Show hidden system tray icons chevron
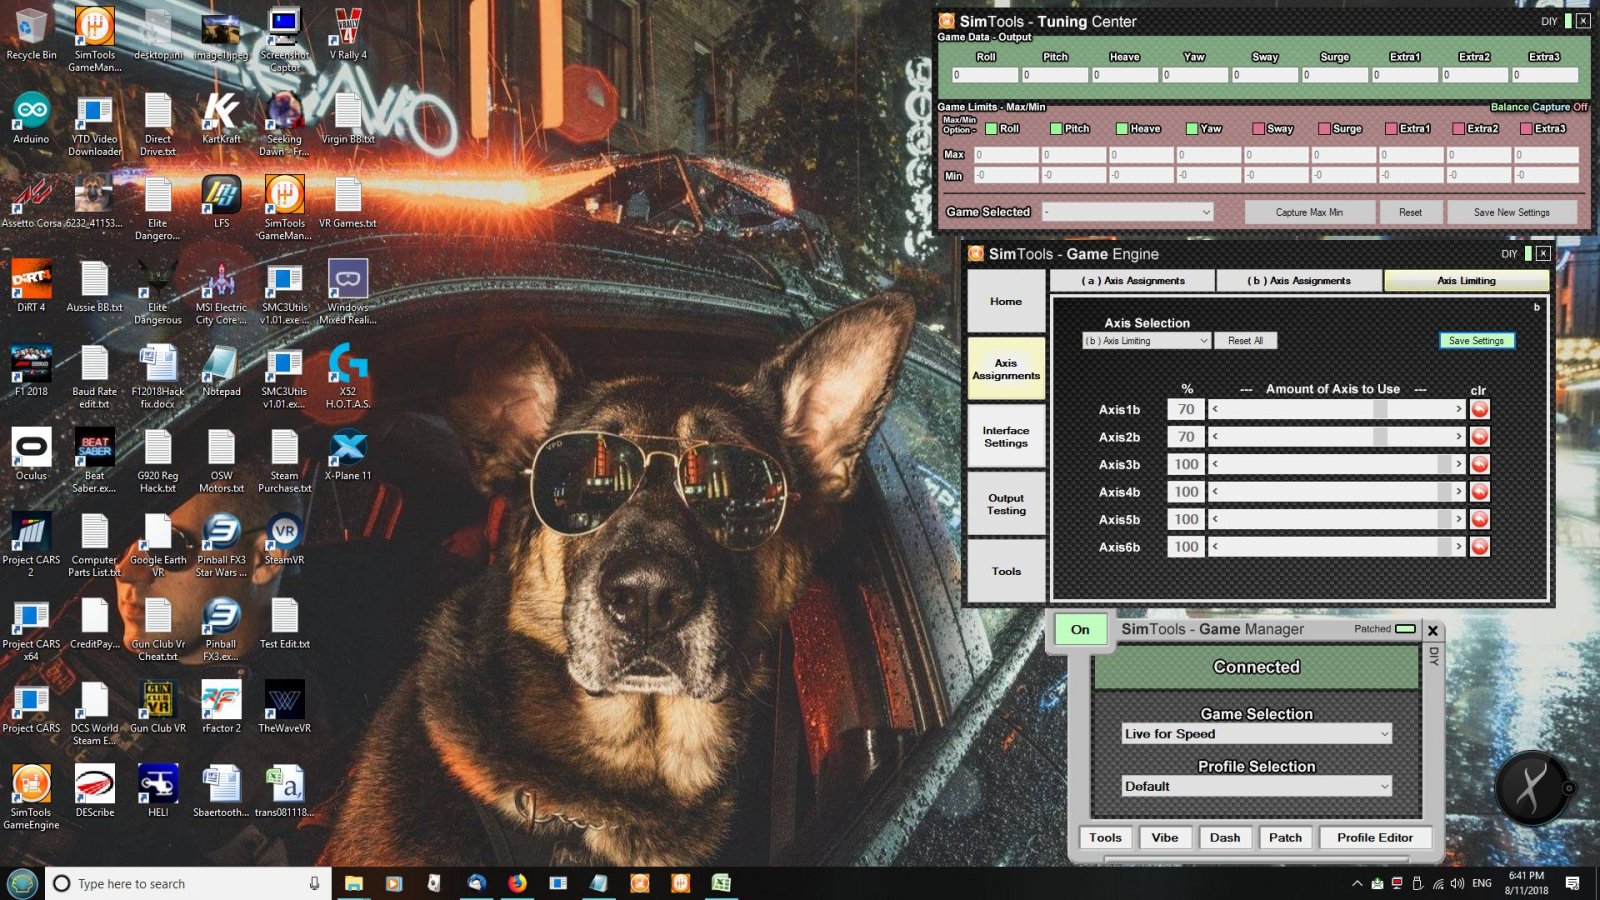This screenshot has height=900, width=1600. point(1357,883)
